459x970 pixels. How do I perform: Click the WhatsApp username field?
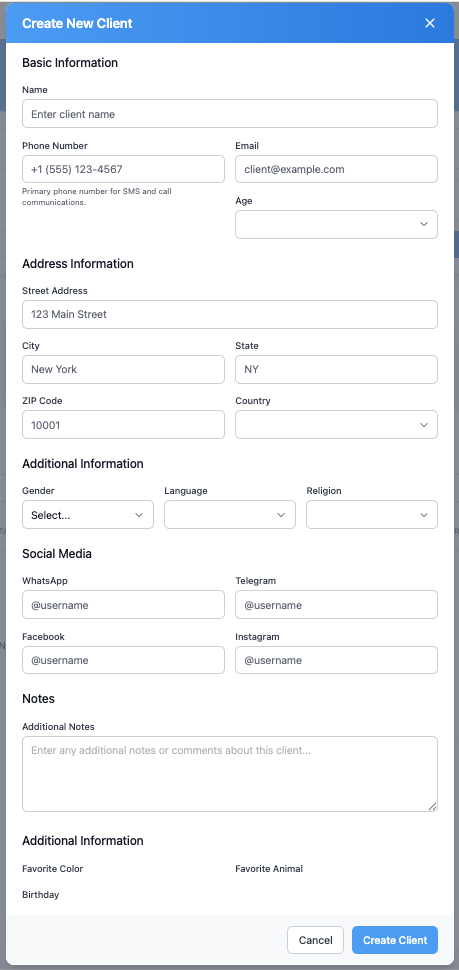click(x=123, y=605)
